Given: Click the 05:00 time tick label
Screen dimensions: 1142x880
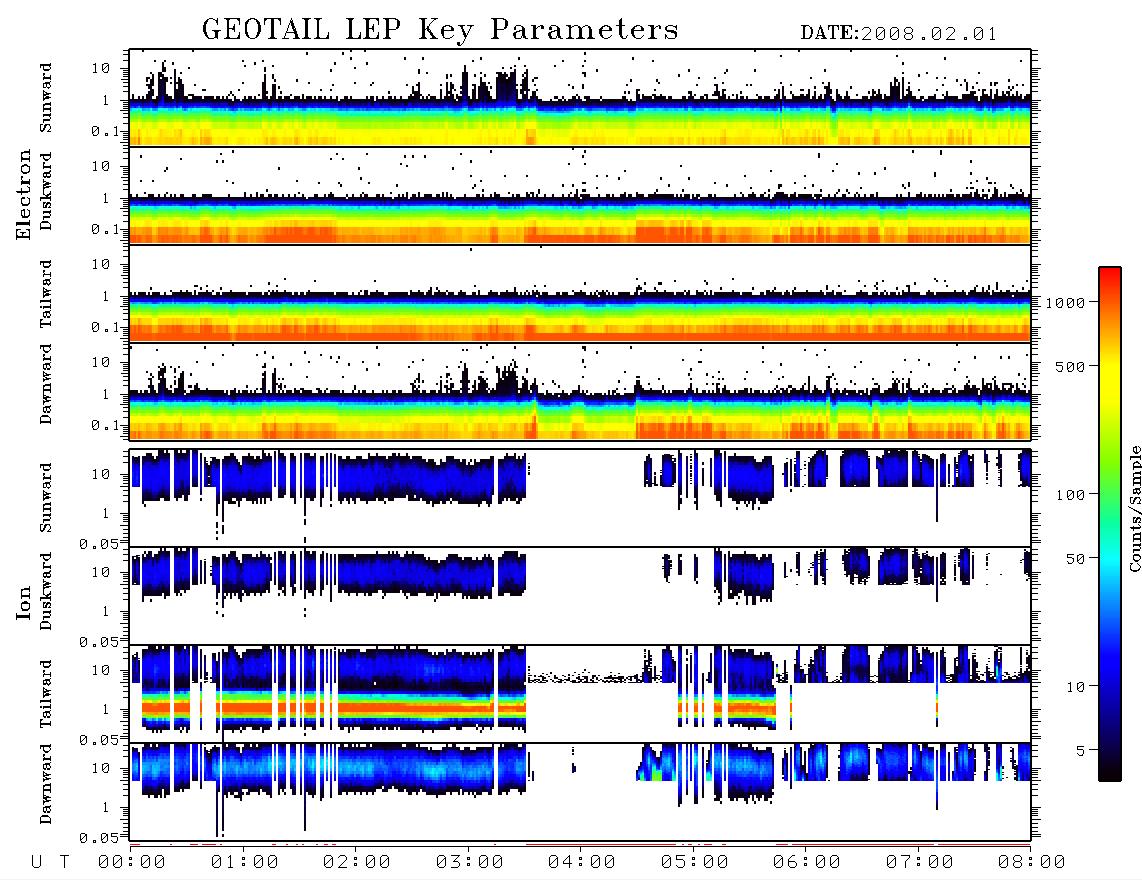Looking at the screenshot, I should pyautogui.click(x=695, y=863).
